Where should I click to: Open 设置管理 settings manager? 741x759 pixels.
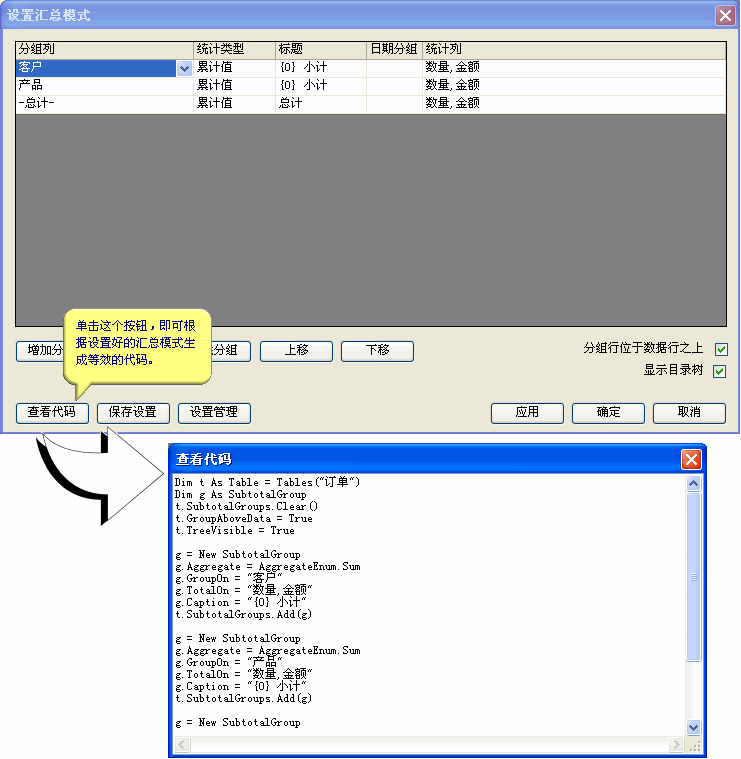click(x=214, y=413)
